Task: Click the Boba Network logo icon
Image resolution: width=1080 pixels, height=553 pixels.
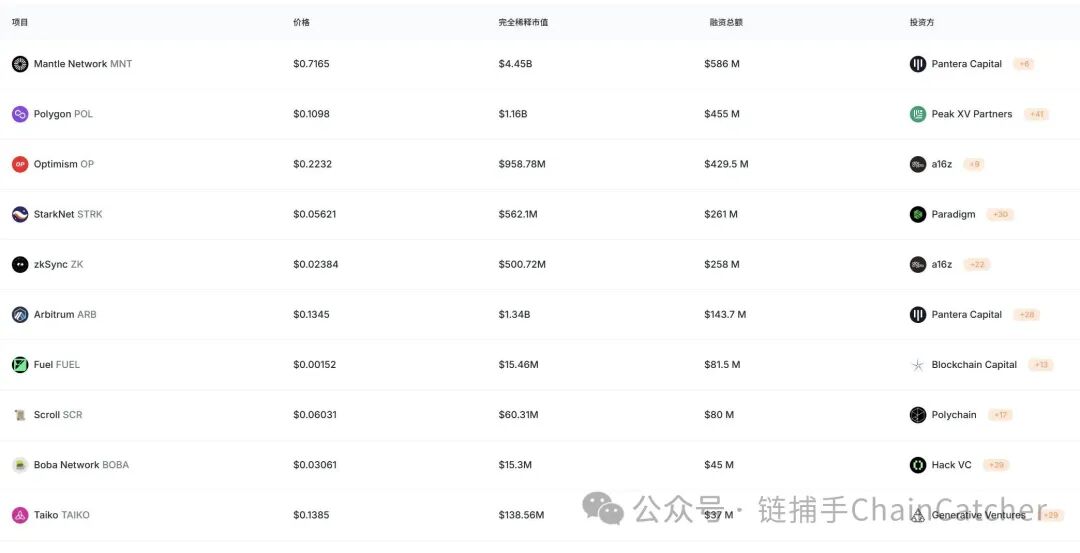Action: pos(20,465)
